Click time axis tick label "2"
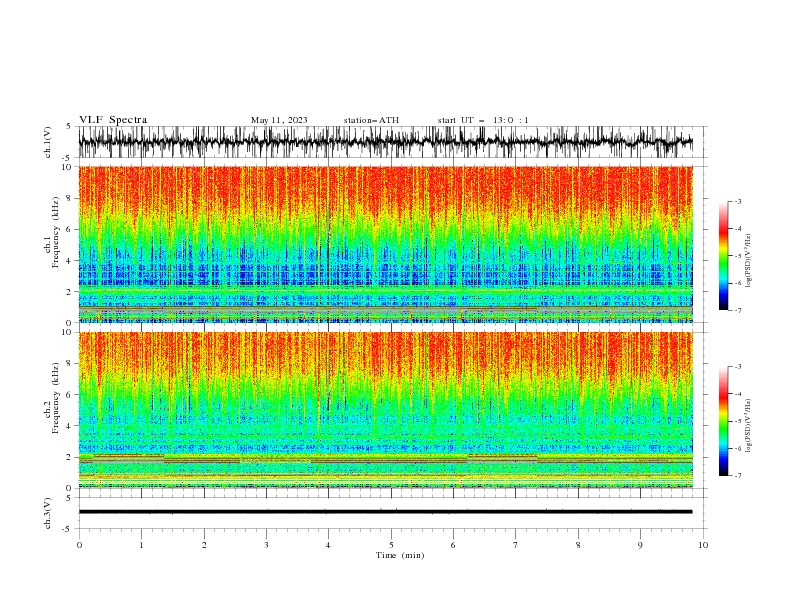The height and width of the screenshot is (612, 792). (x=204, y=545)
